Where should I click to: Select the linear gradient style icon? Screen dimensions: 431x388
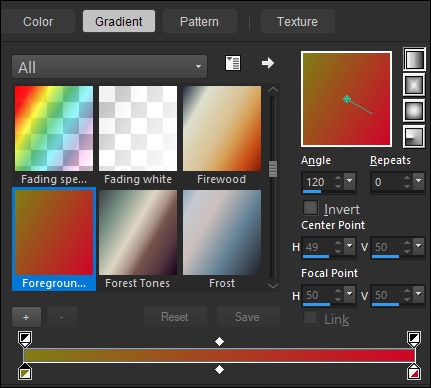tap(414, 60)
